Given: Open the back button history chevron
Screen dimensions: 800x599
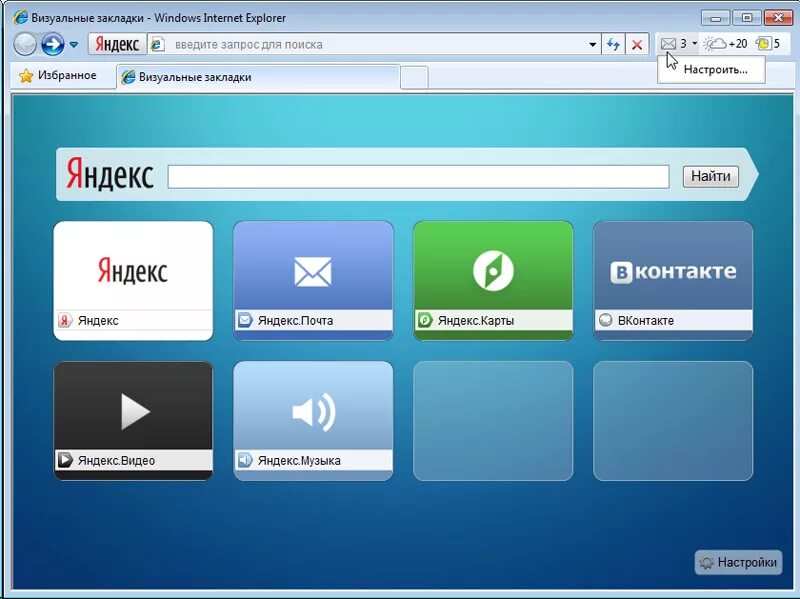Looking at the screenshot, I should coord(72,44).
